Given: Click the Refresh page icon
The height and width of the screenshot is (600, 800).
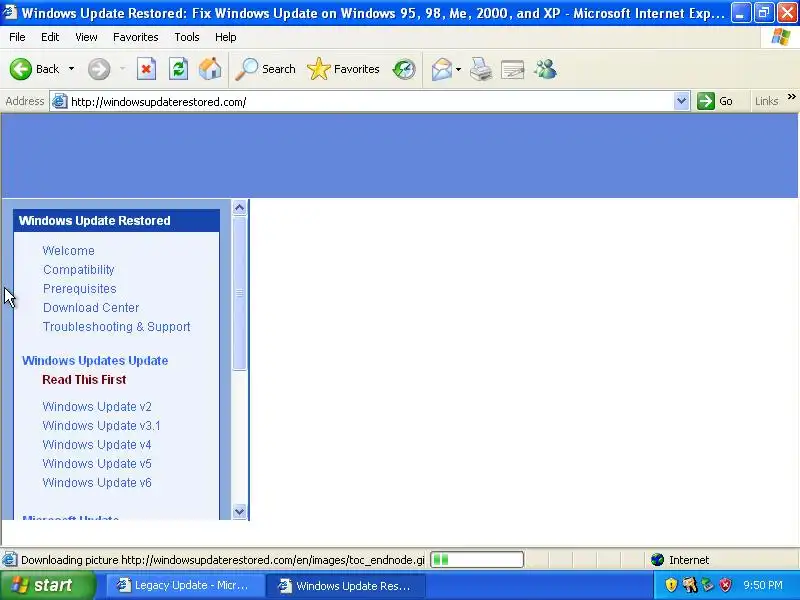Looking at the screenshot, I should point(179,69).
